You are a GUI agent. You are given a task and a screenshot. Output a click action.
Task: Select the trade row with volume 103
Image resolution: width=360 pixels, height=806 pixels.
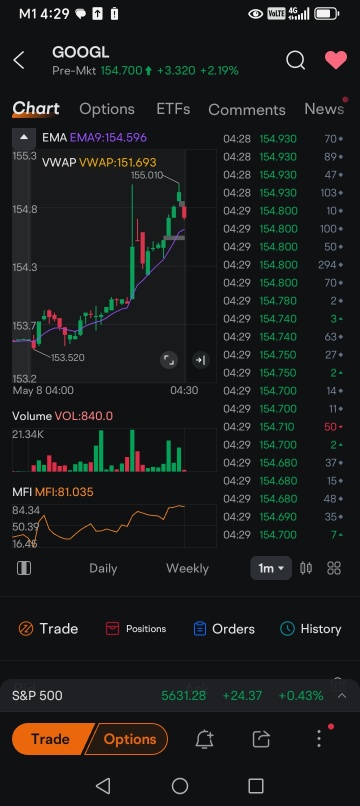[283, 193]
